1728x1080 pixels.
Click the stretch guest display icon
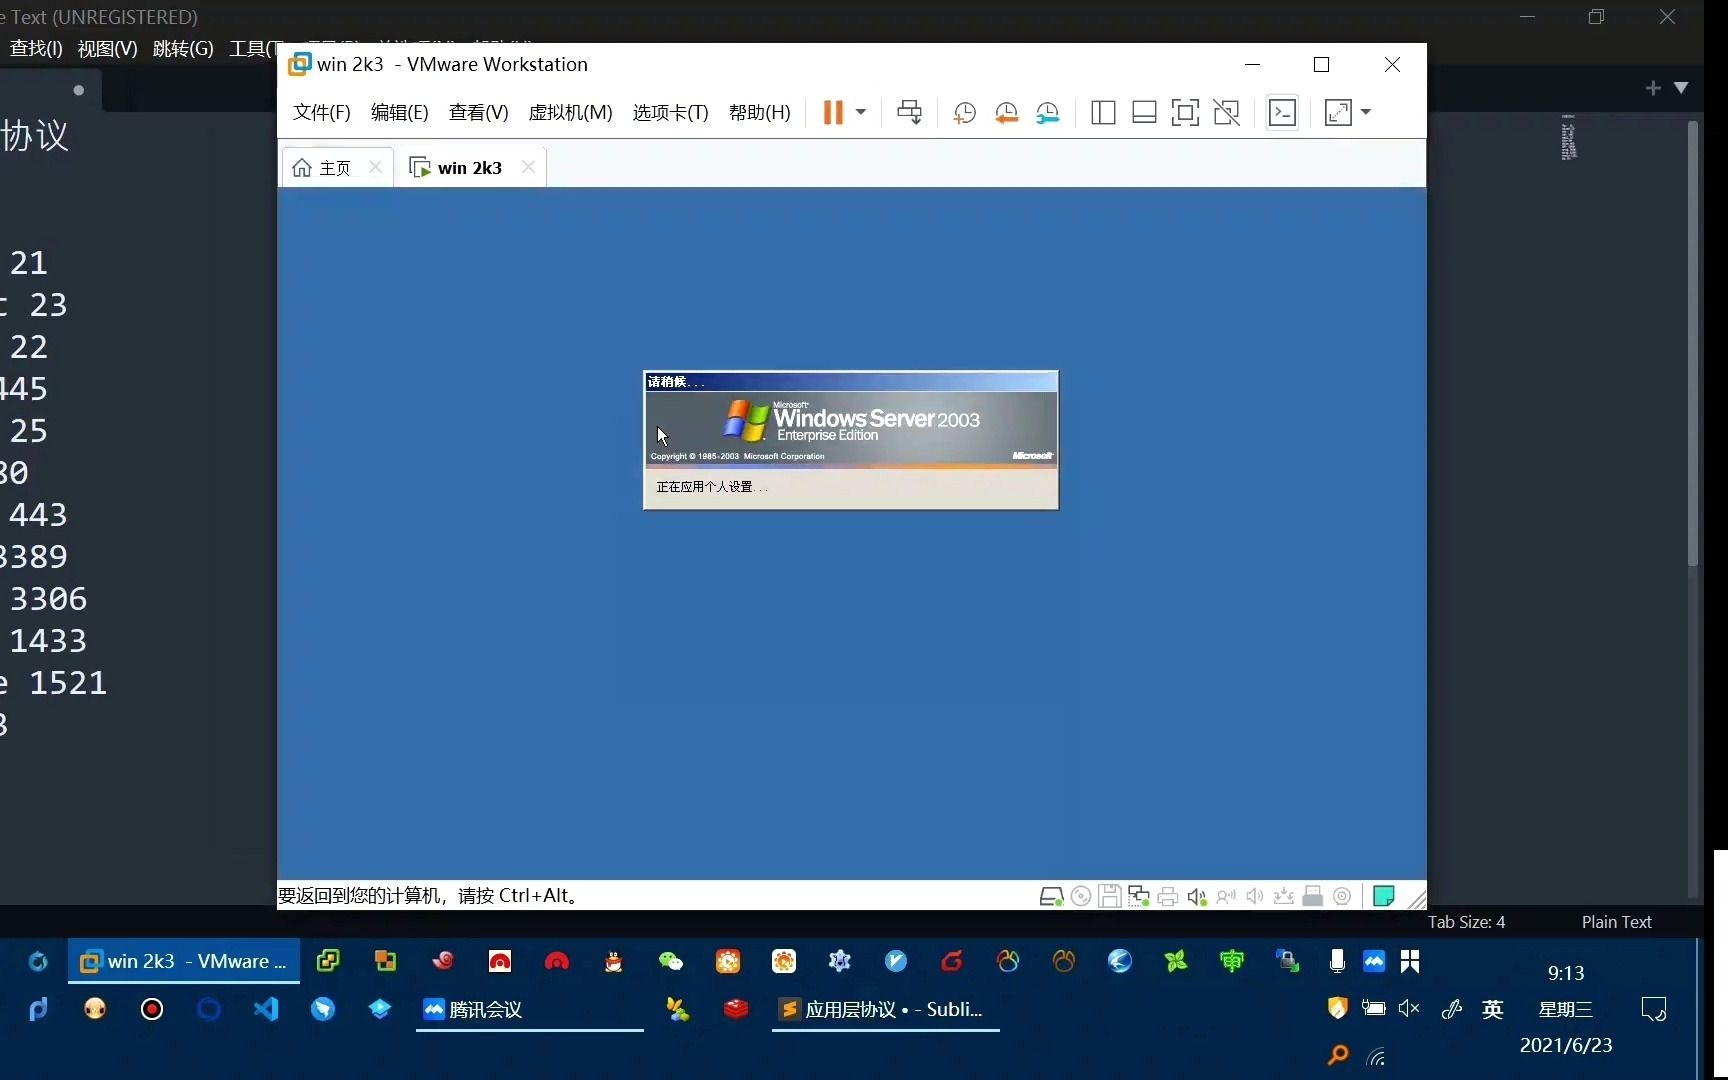click(1338, 113)
